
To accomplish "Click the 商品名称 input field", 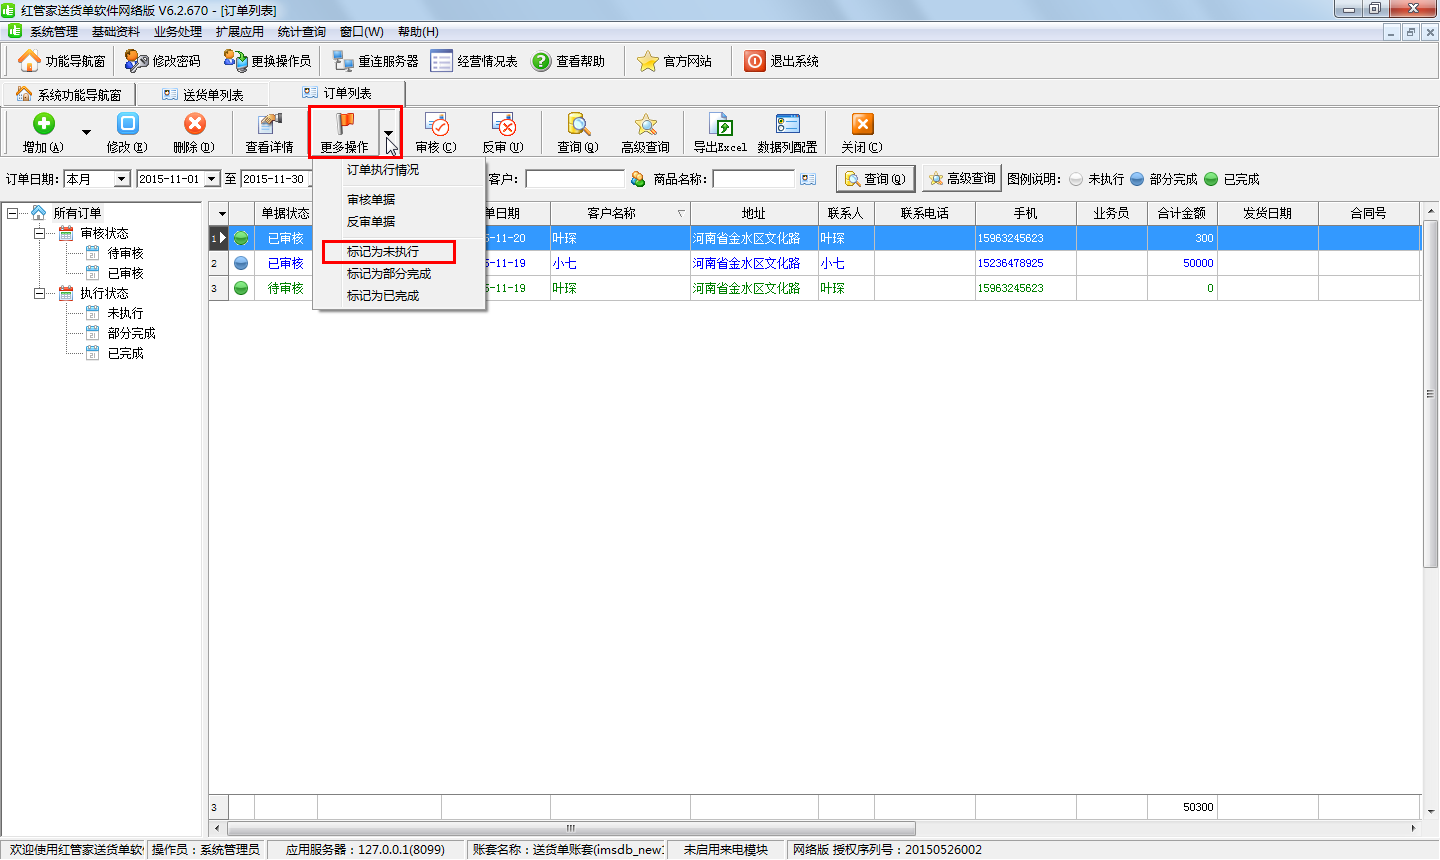I will click(753, 179).
